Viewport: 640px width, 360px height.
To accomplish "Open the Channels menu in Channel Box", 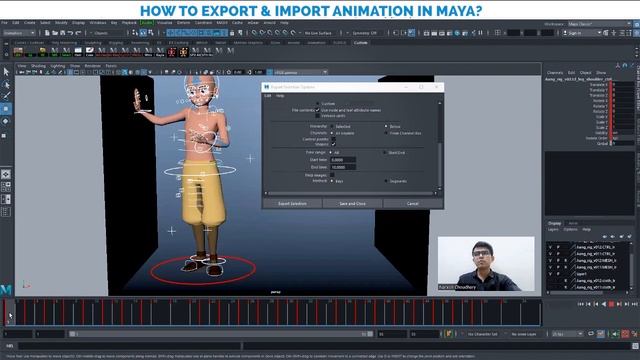I will [555, 73].
